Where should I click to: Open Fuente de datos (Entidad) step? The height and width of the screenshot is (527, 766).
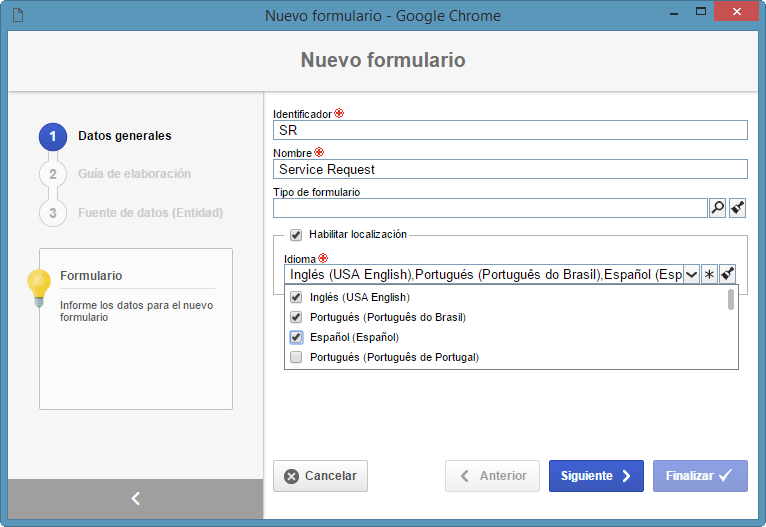150,213
